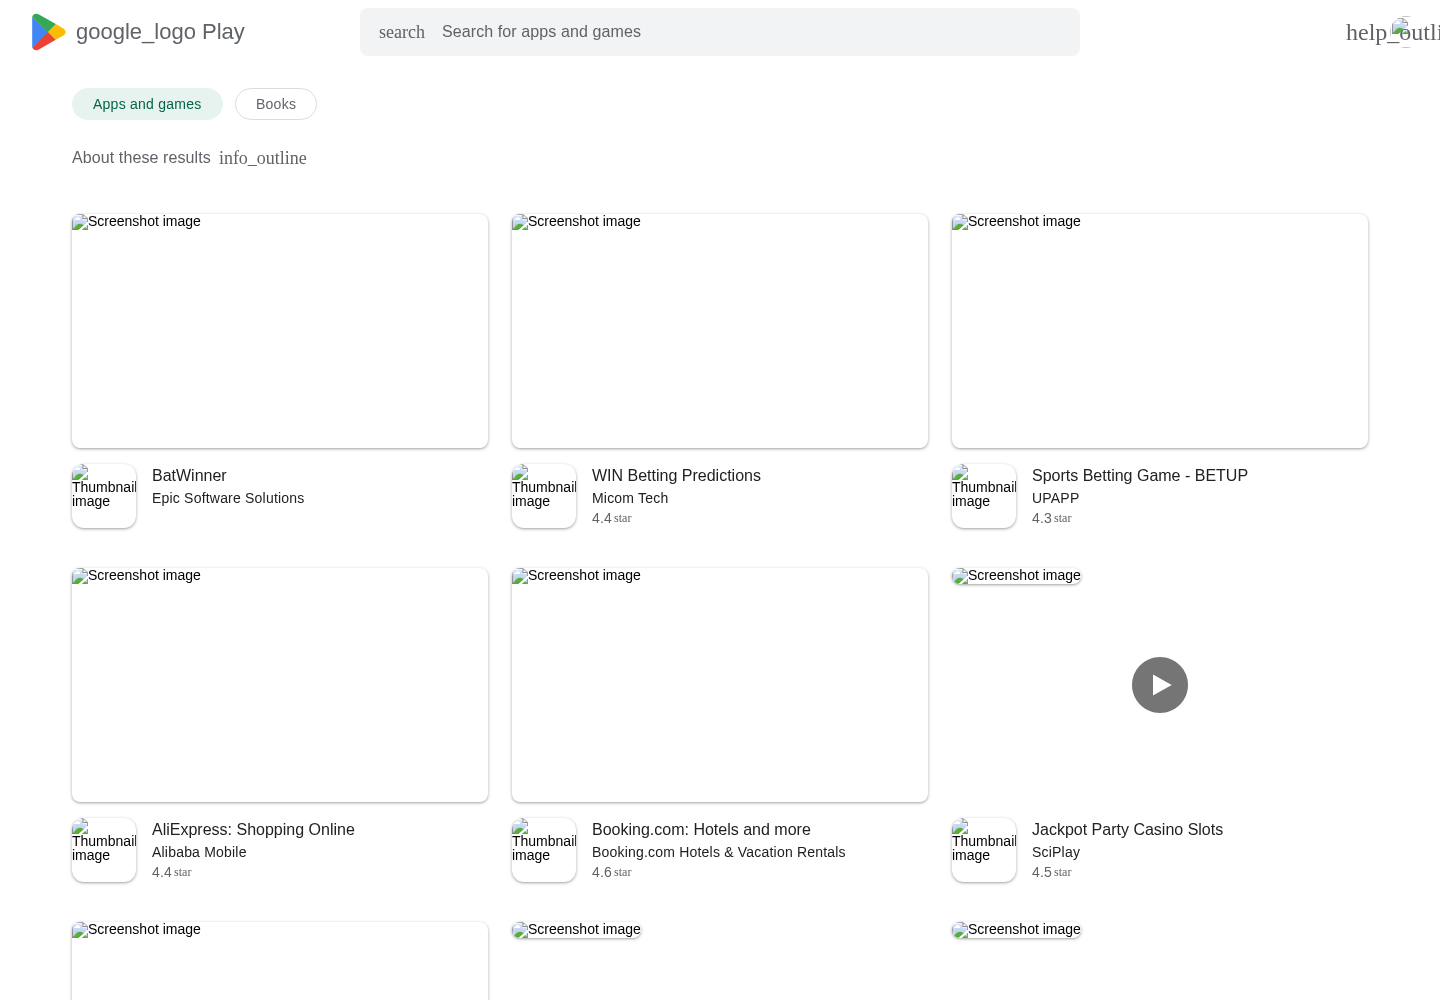
Task: Open the AliExpress: Shopping Online title
Action: tap(253, 830)
